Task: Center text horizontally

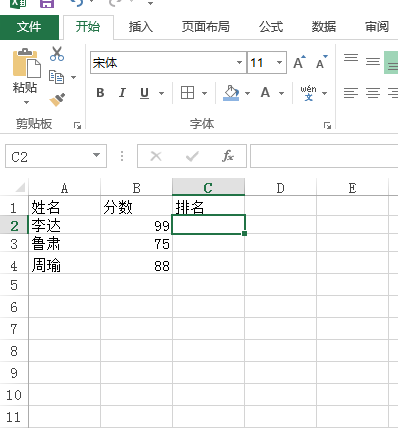Action: pos(373,93)
